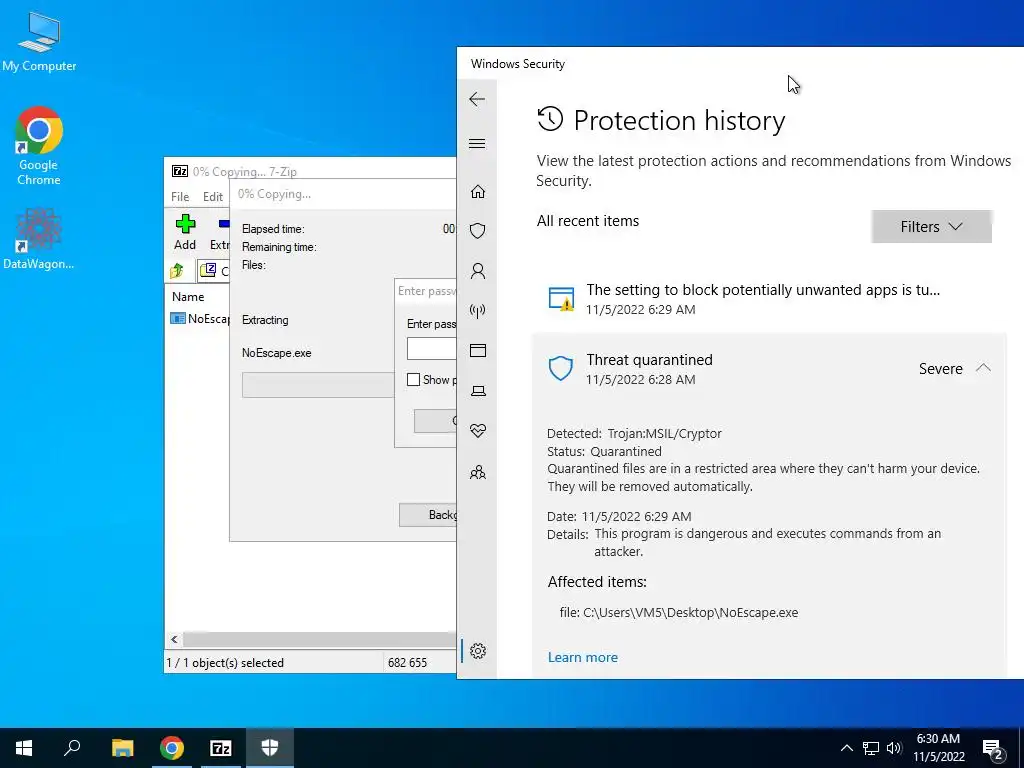Go back in Windows Security

click(477, 99)
